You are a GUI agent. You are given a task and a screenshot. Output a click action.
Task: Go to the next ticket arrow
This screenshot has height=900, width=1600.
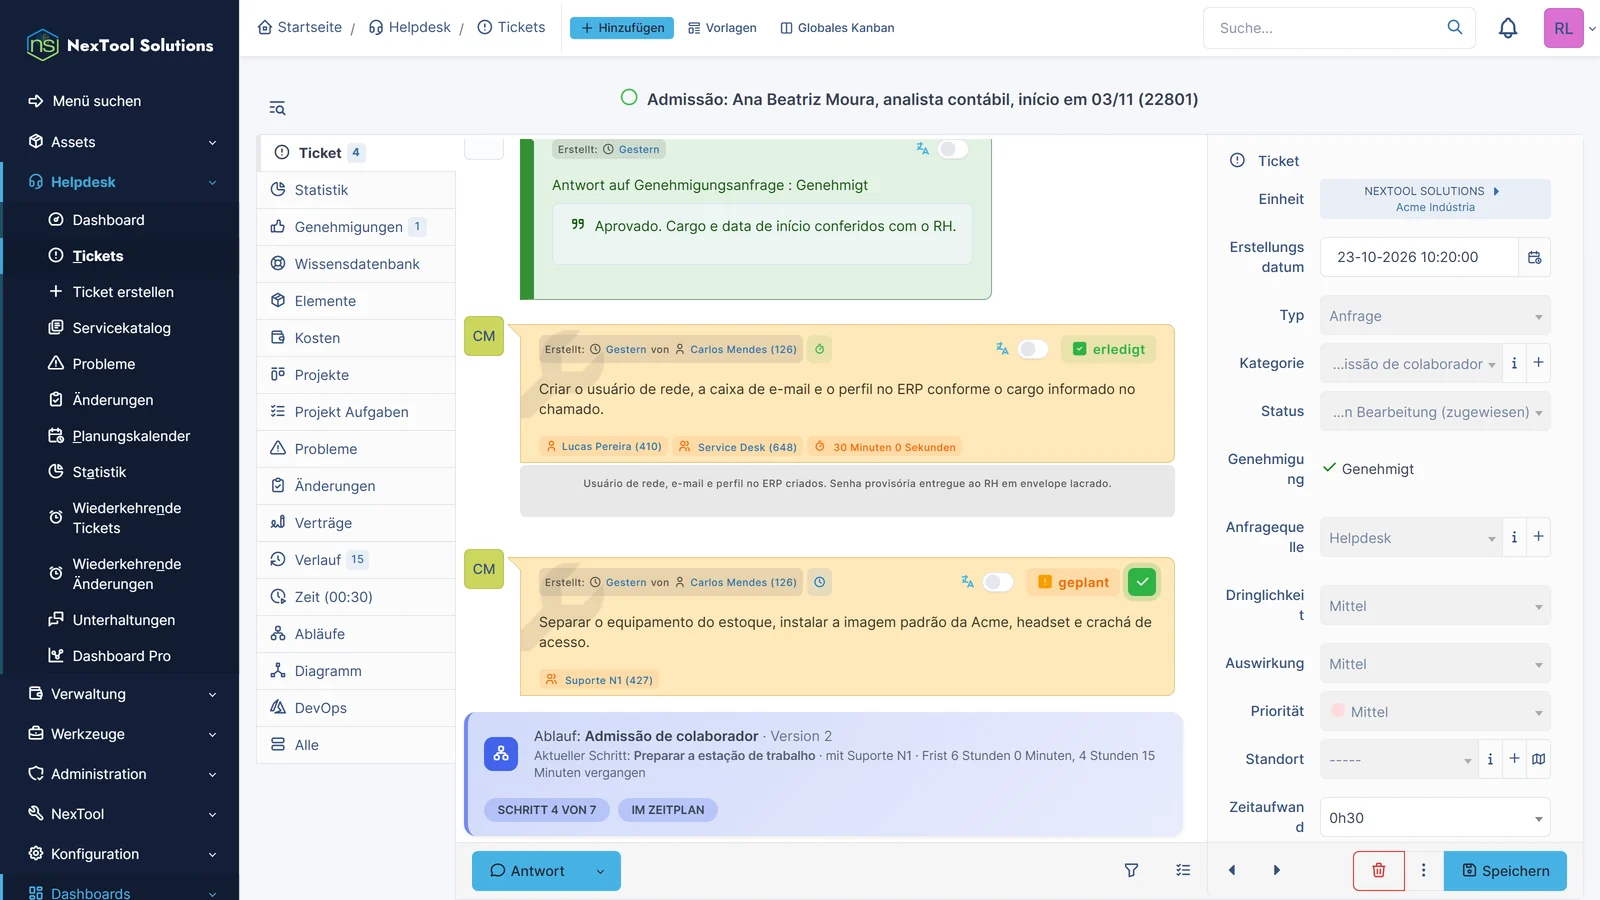1276,870
